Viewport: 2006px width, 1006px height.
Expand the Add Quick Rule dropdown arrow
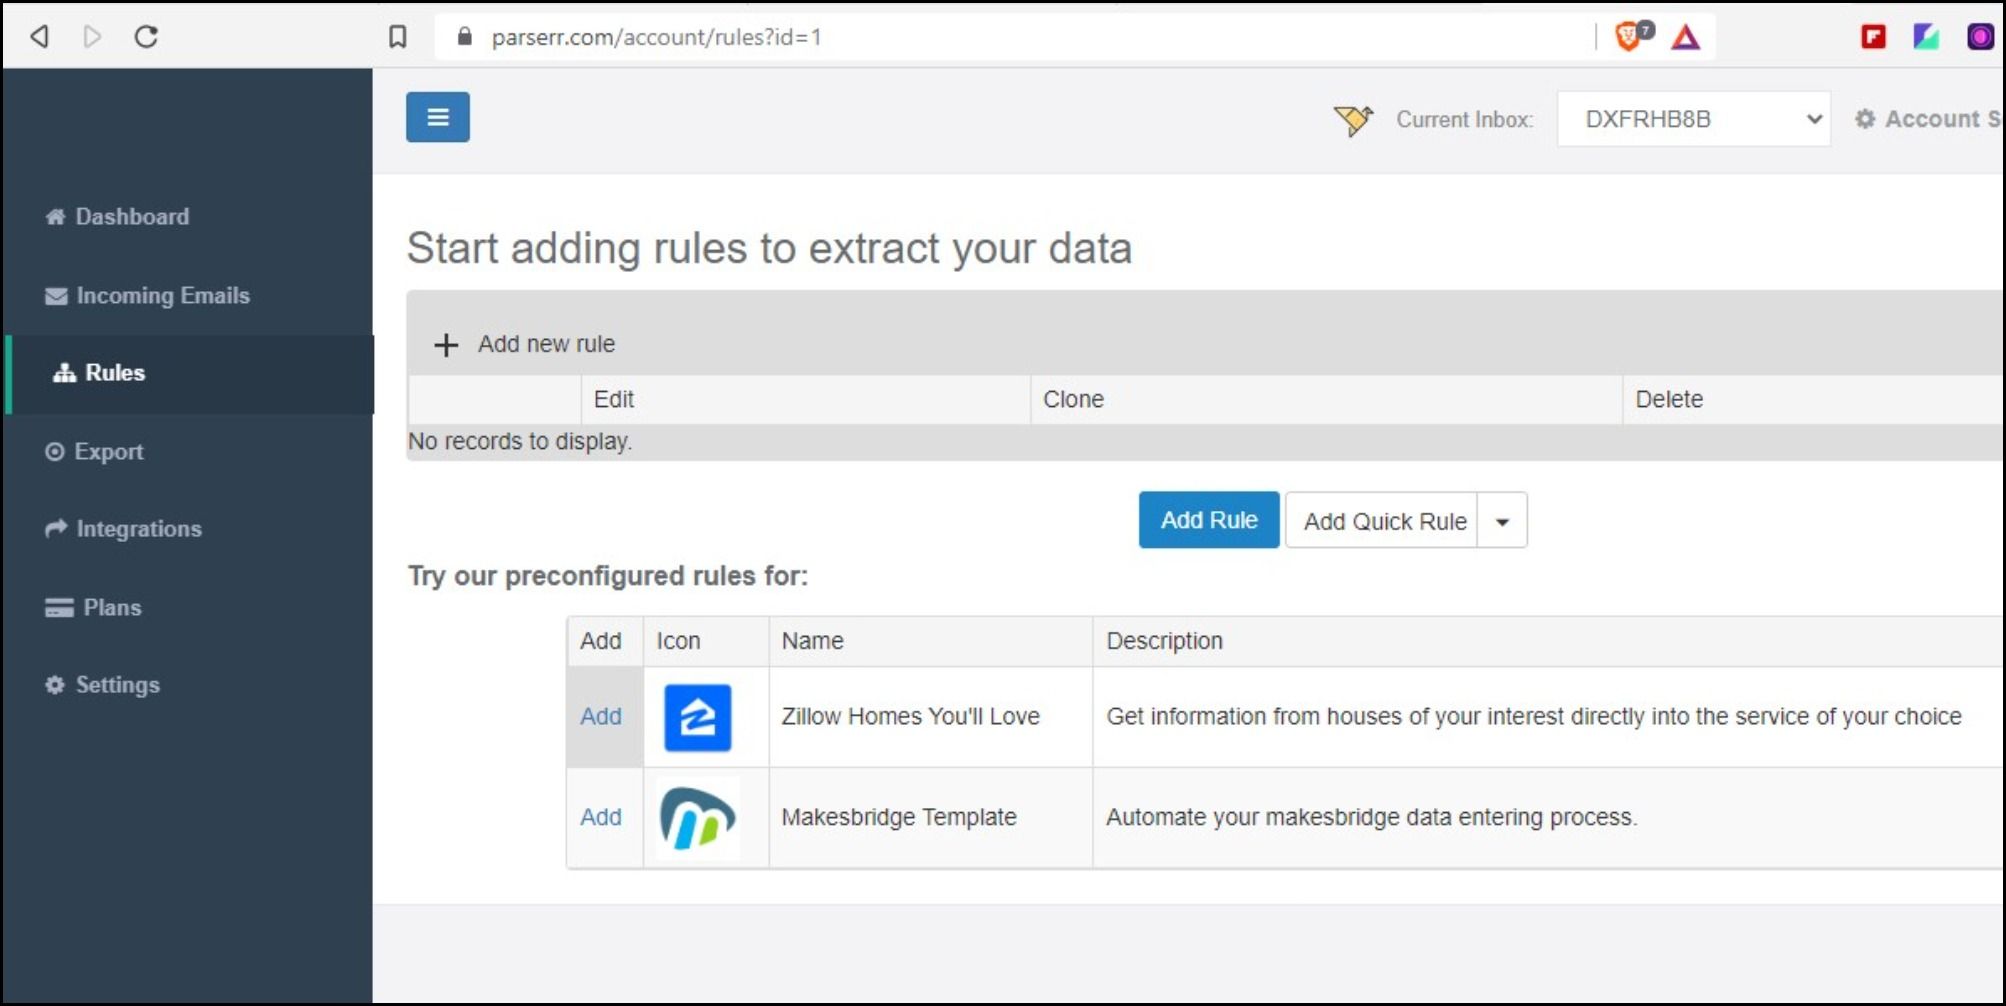pos(1502,521)
